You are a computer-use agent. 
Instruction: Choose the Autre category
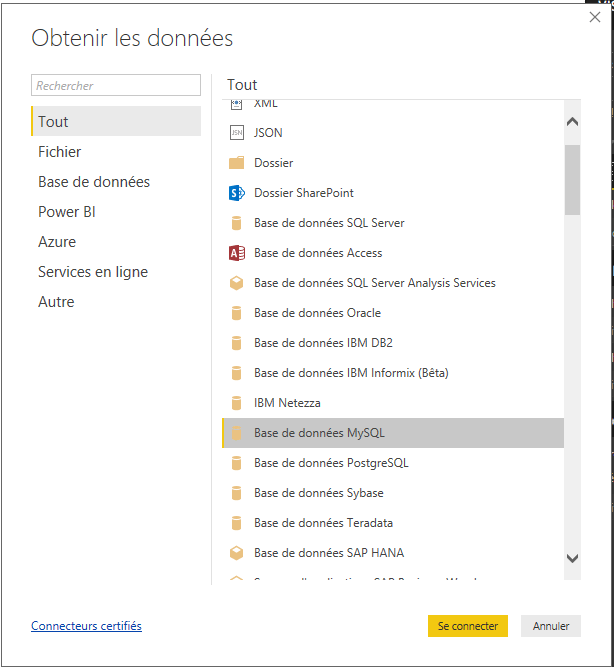tap(116, 302)
